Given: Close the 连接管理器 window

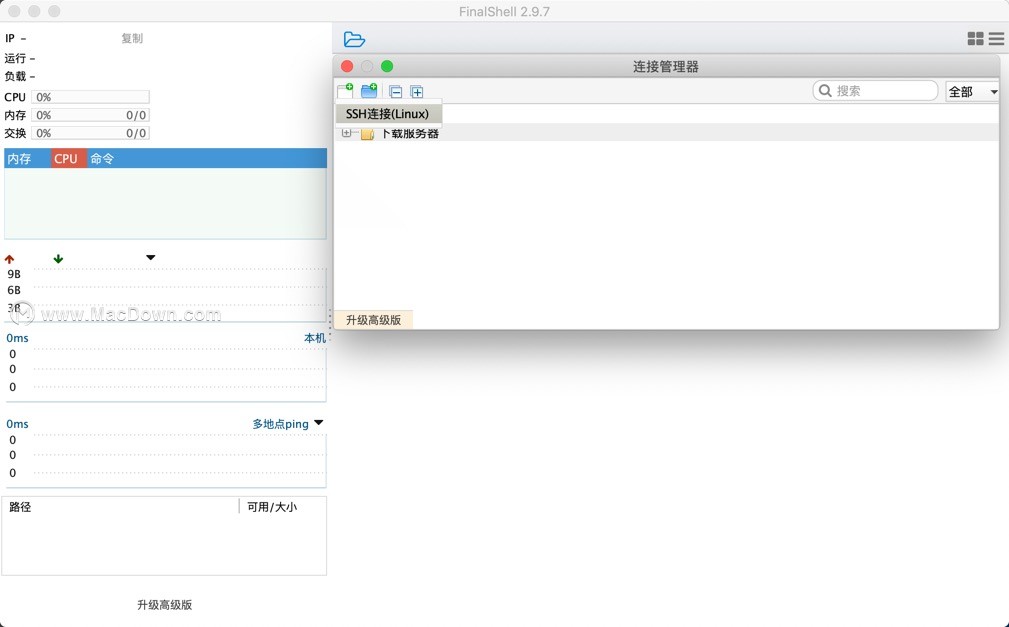Looking at the screenshot, I should [347, 66].
